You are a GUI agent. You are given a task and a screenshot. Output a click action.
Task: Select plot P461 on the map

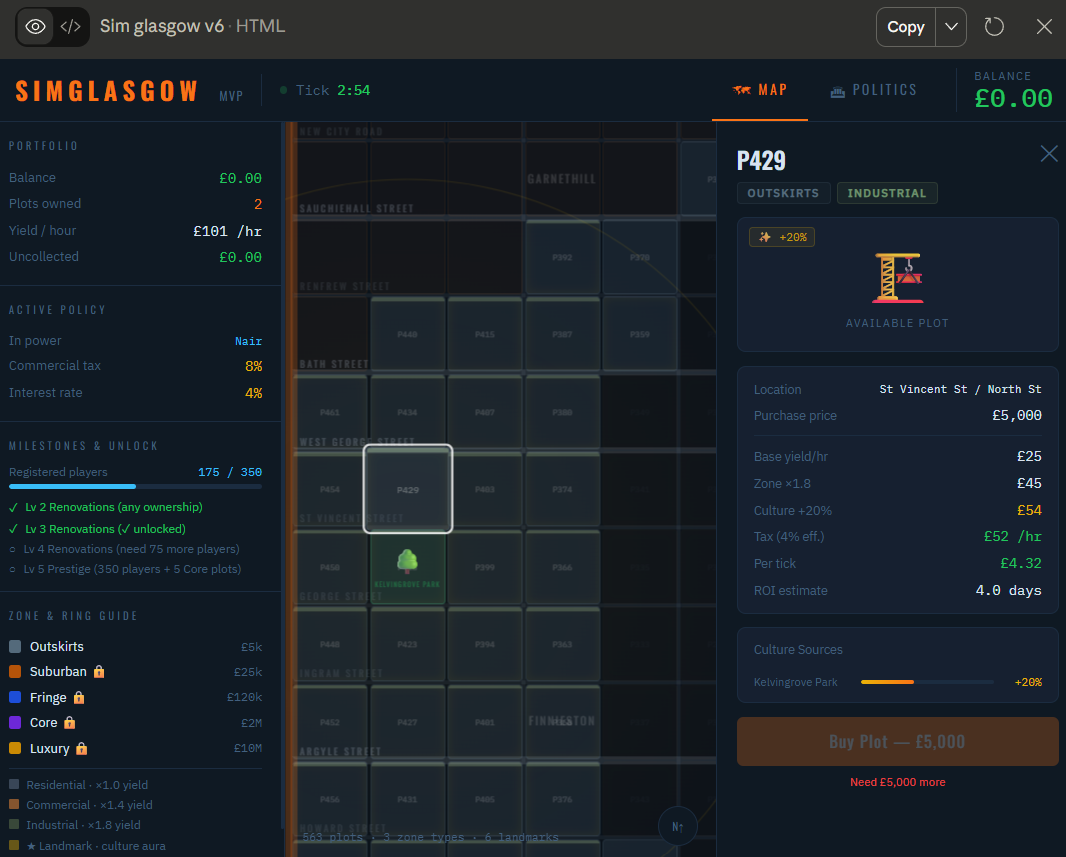pyautogui.click(x=330, y=412)
